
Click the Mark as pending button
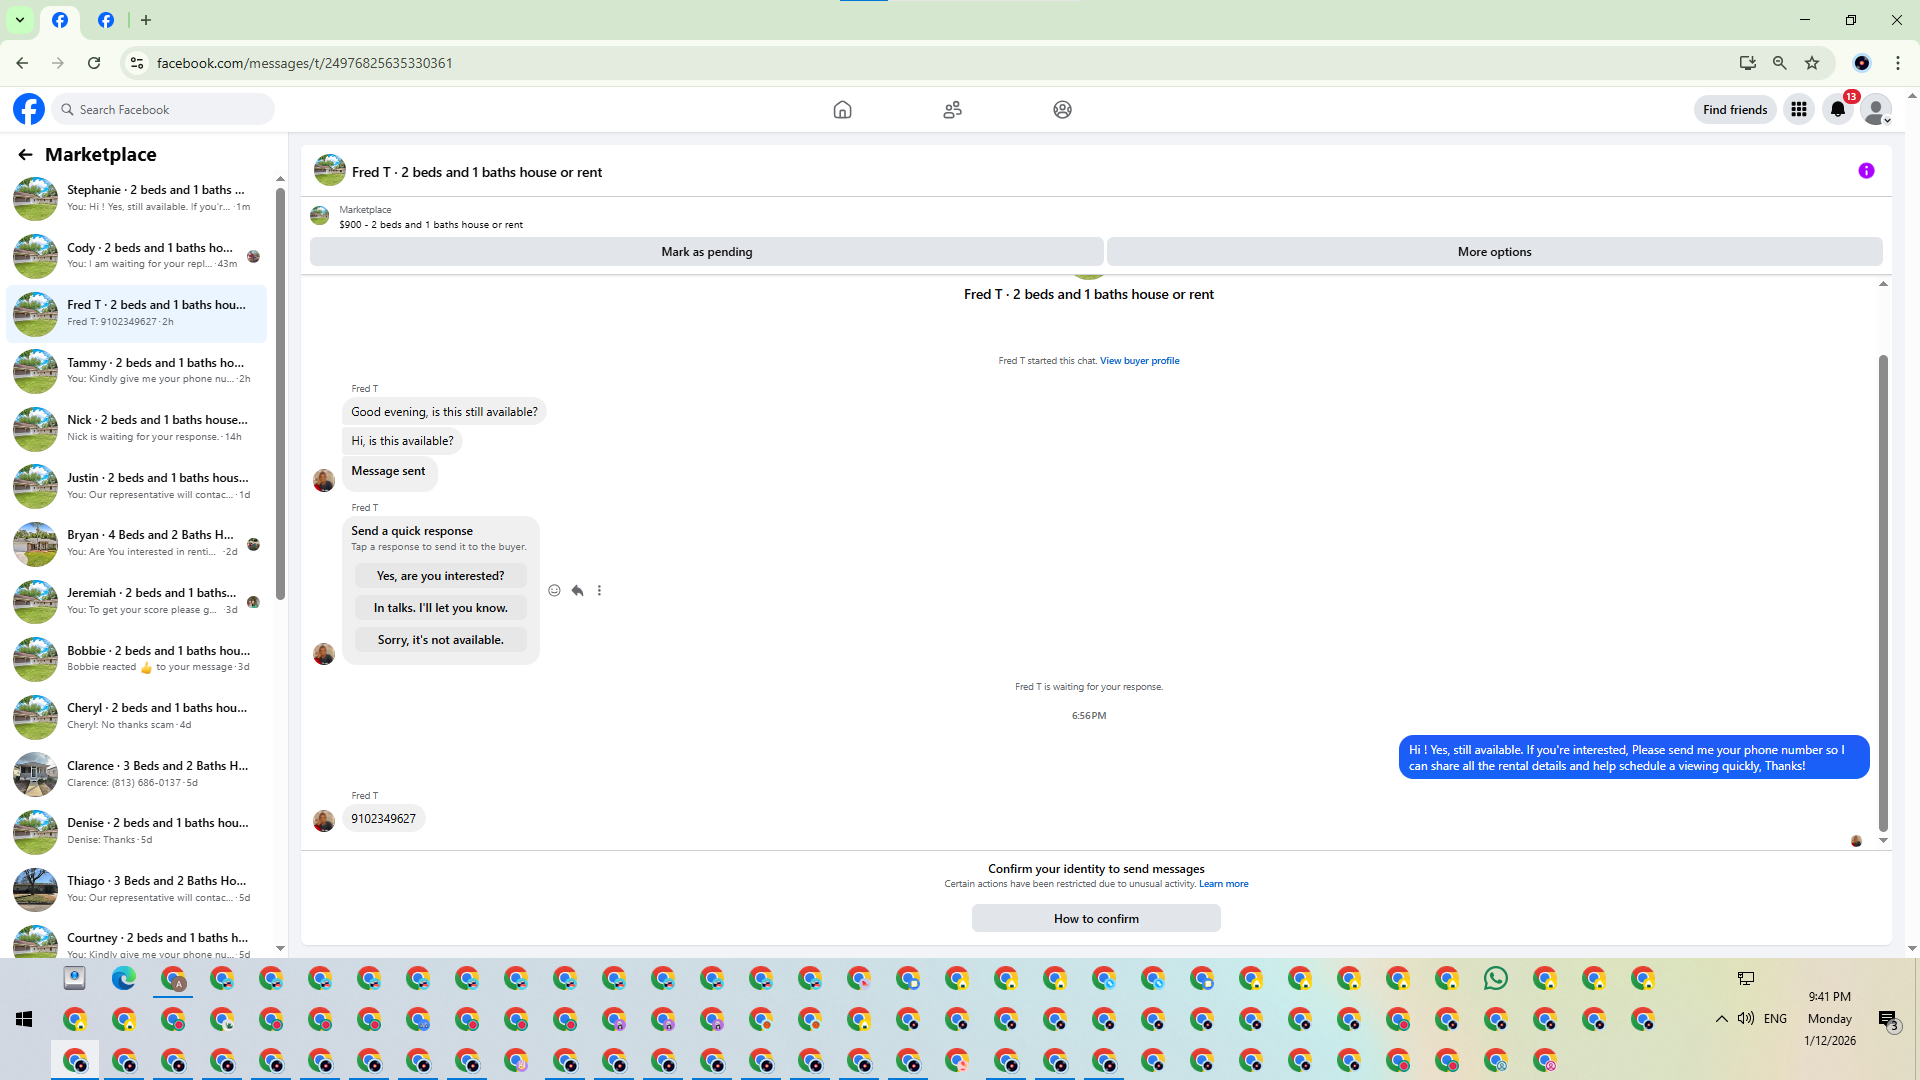point(706,252)
